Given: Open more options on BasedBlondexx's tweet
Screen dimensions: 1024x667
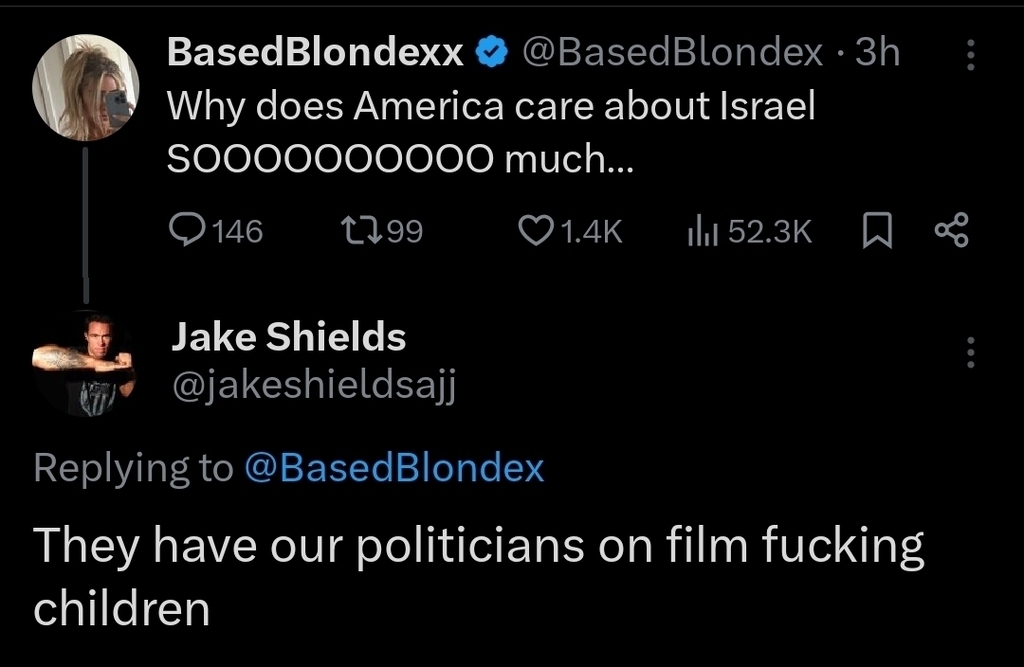Looking at the screenshot, I should pos(969,55).
